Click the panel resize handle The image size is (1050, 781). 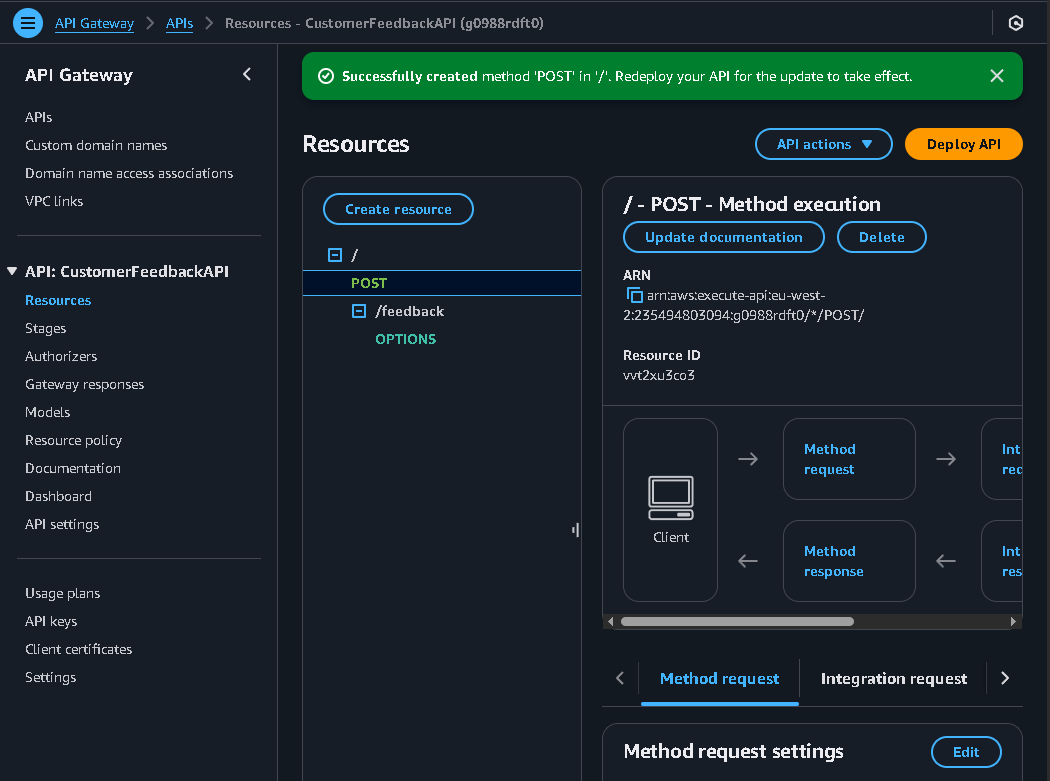point(576,530)
